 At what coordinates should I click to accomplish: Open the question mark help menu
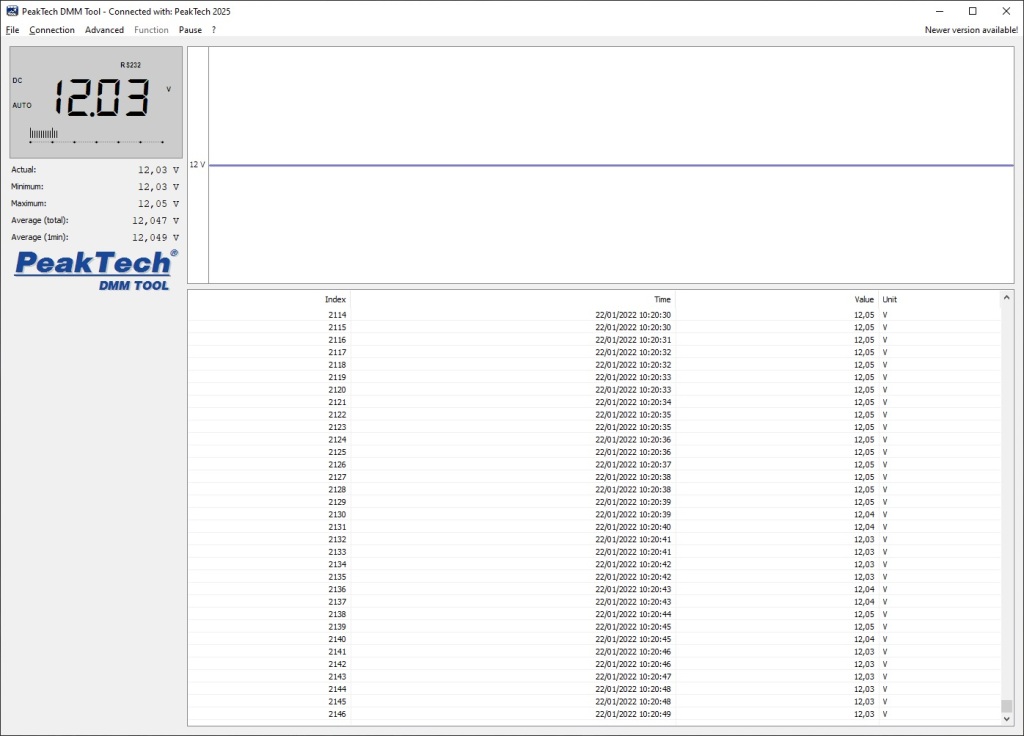pos(213,30)
